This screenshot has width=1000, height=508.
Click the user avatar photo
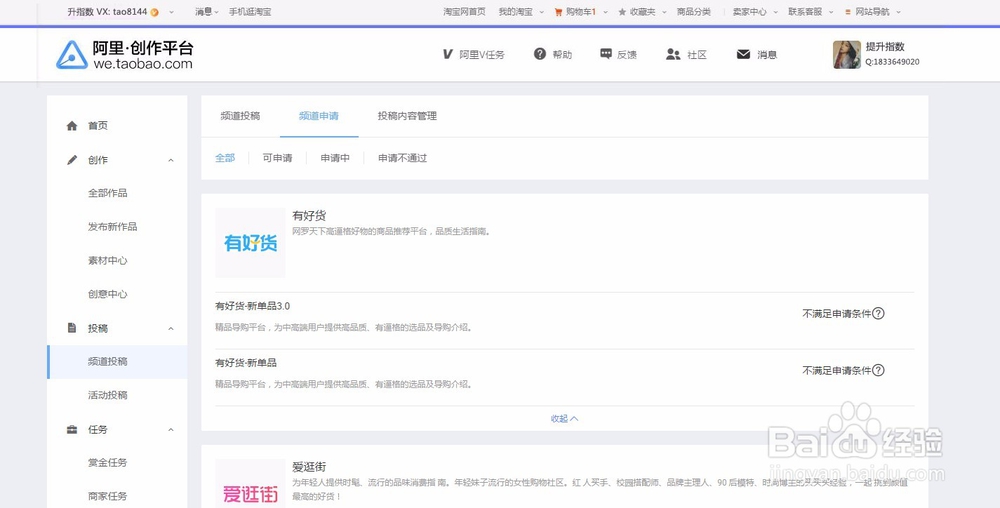(847, 55)
